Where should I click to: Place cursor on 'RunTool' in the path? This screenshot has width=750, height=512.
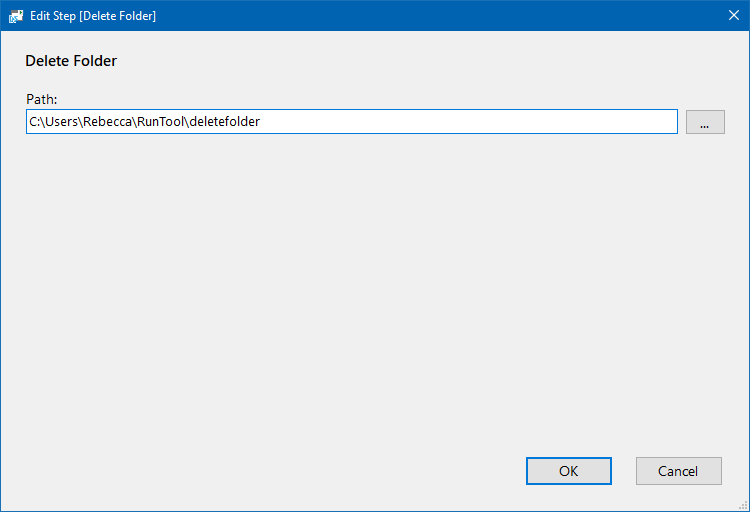[x=160, y=122]
